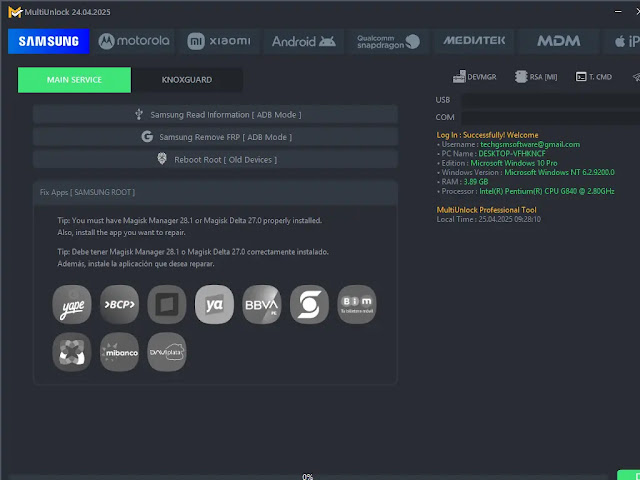Run Samsung Remove FRP [ADB Mode]
Screen dimensions: 640x480
[216, 137]
